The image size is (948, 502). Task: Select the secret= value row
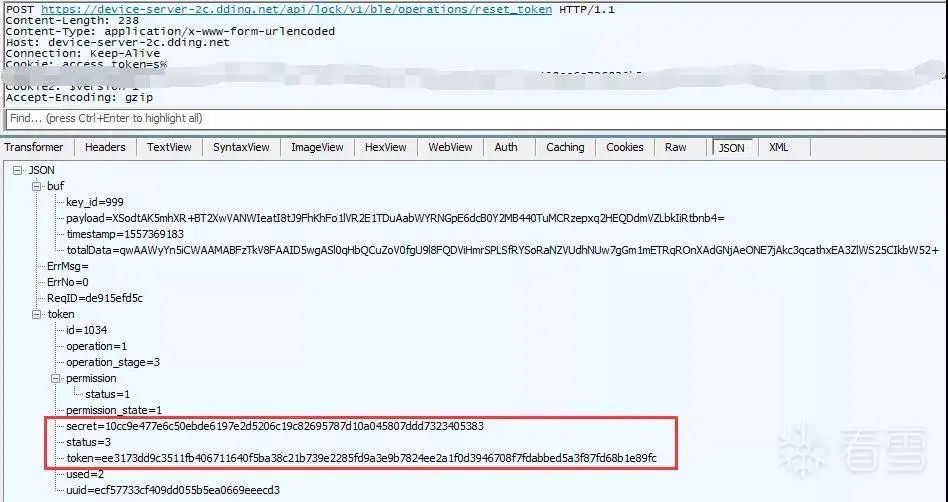click(x=275, y=426)
